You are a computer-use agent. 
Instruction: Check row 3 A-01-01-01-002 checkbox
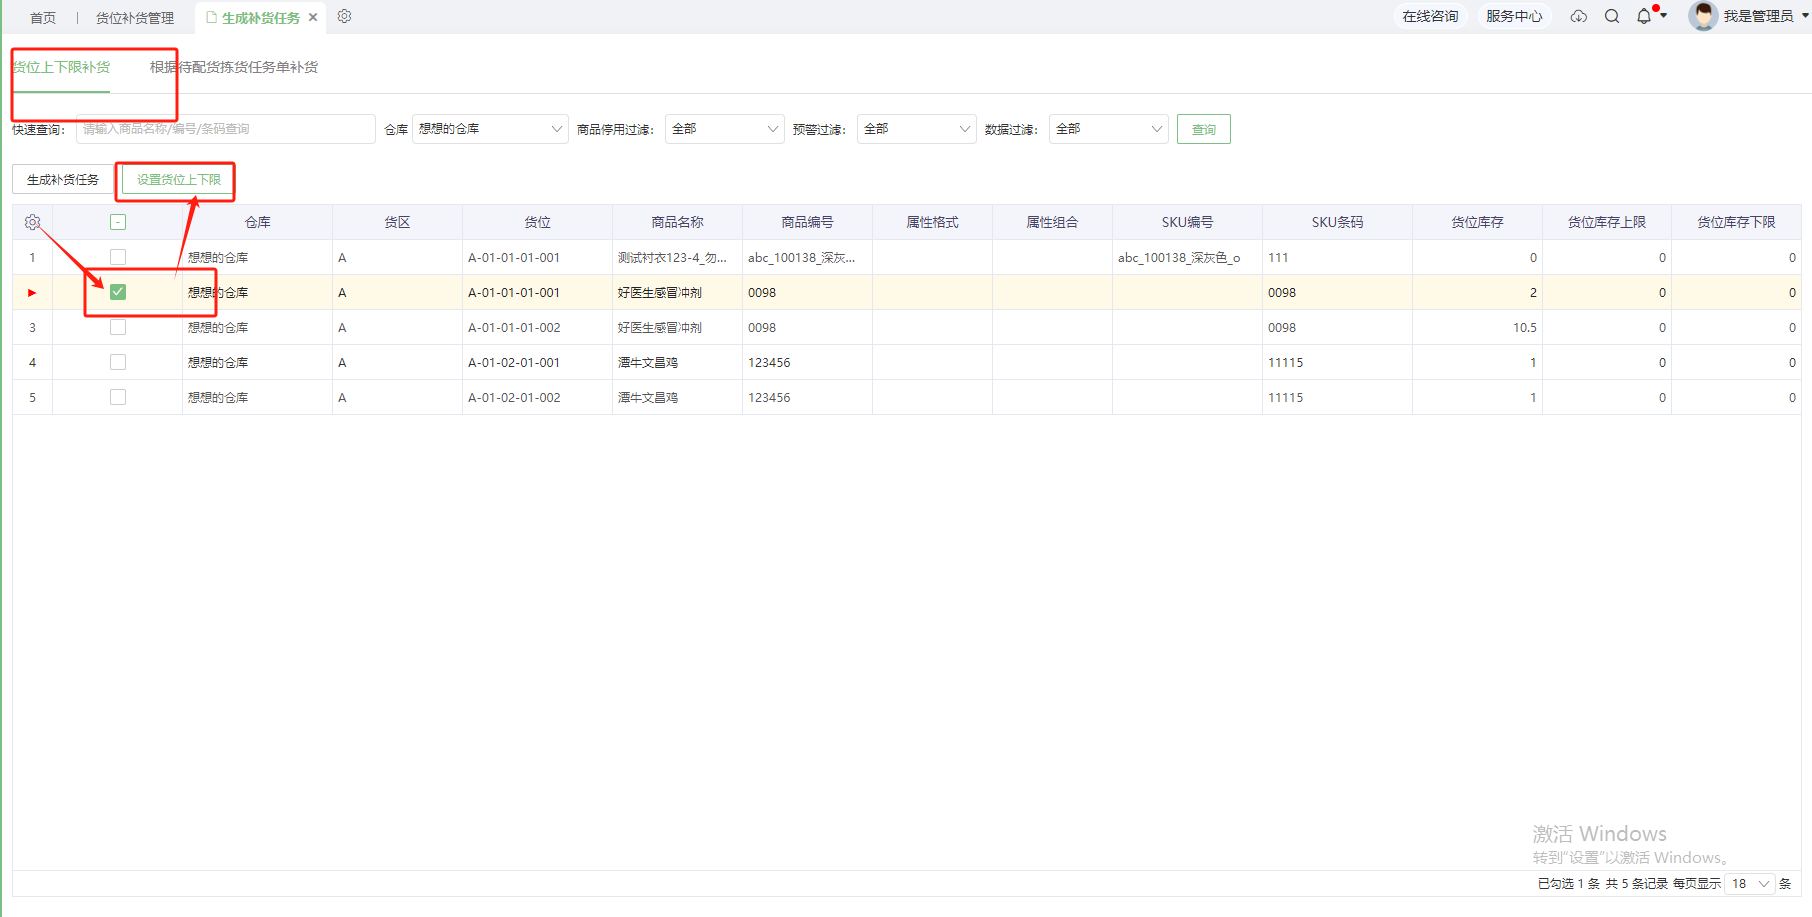(118, 327)
